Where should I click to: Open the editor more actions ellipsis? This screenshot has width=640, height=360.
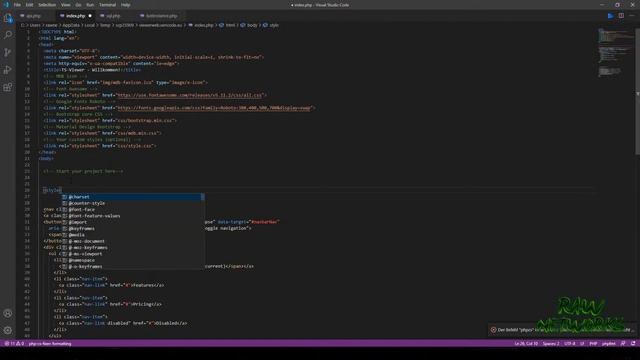pos(631,16)
